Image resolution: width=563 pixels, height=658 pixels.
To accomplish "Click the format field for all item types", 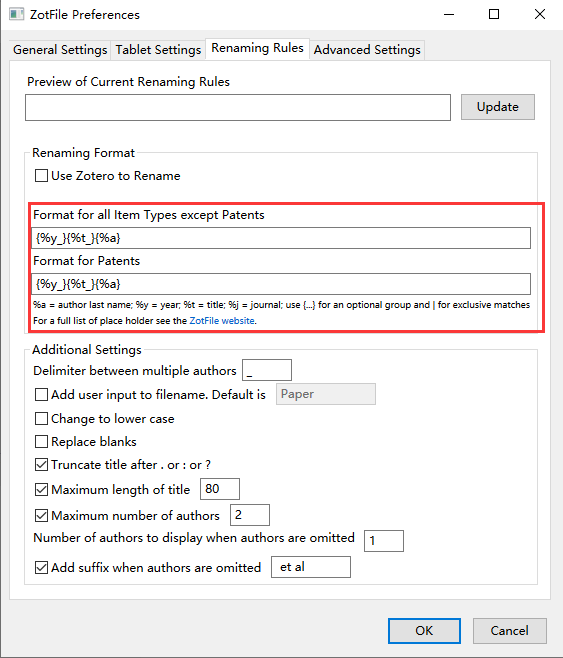I will (x=281, y=238).
